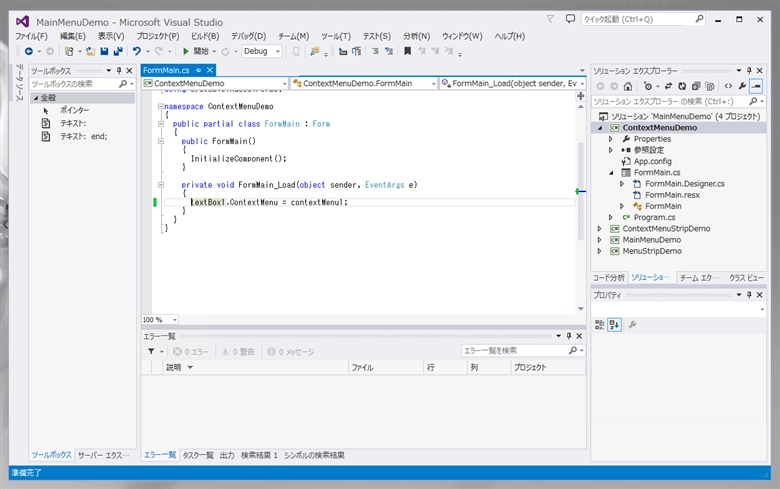Click the Alphabetical sort icon in Properties panel

614,325
